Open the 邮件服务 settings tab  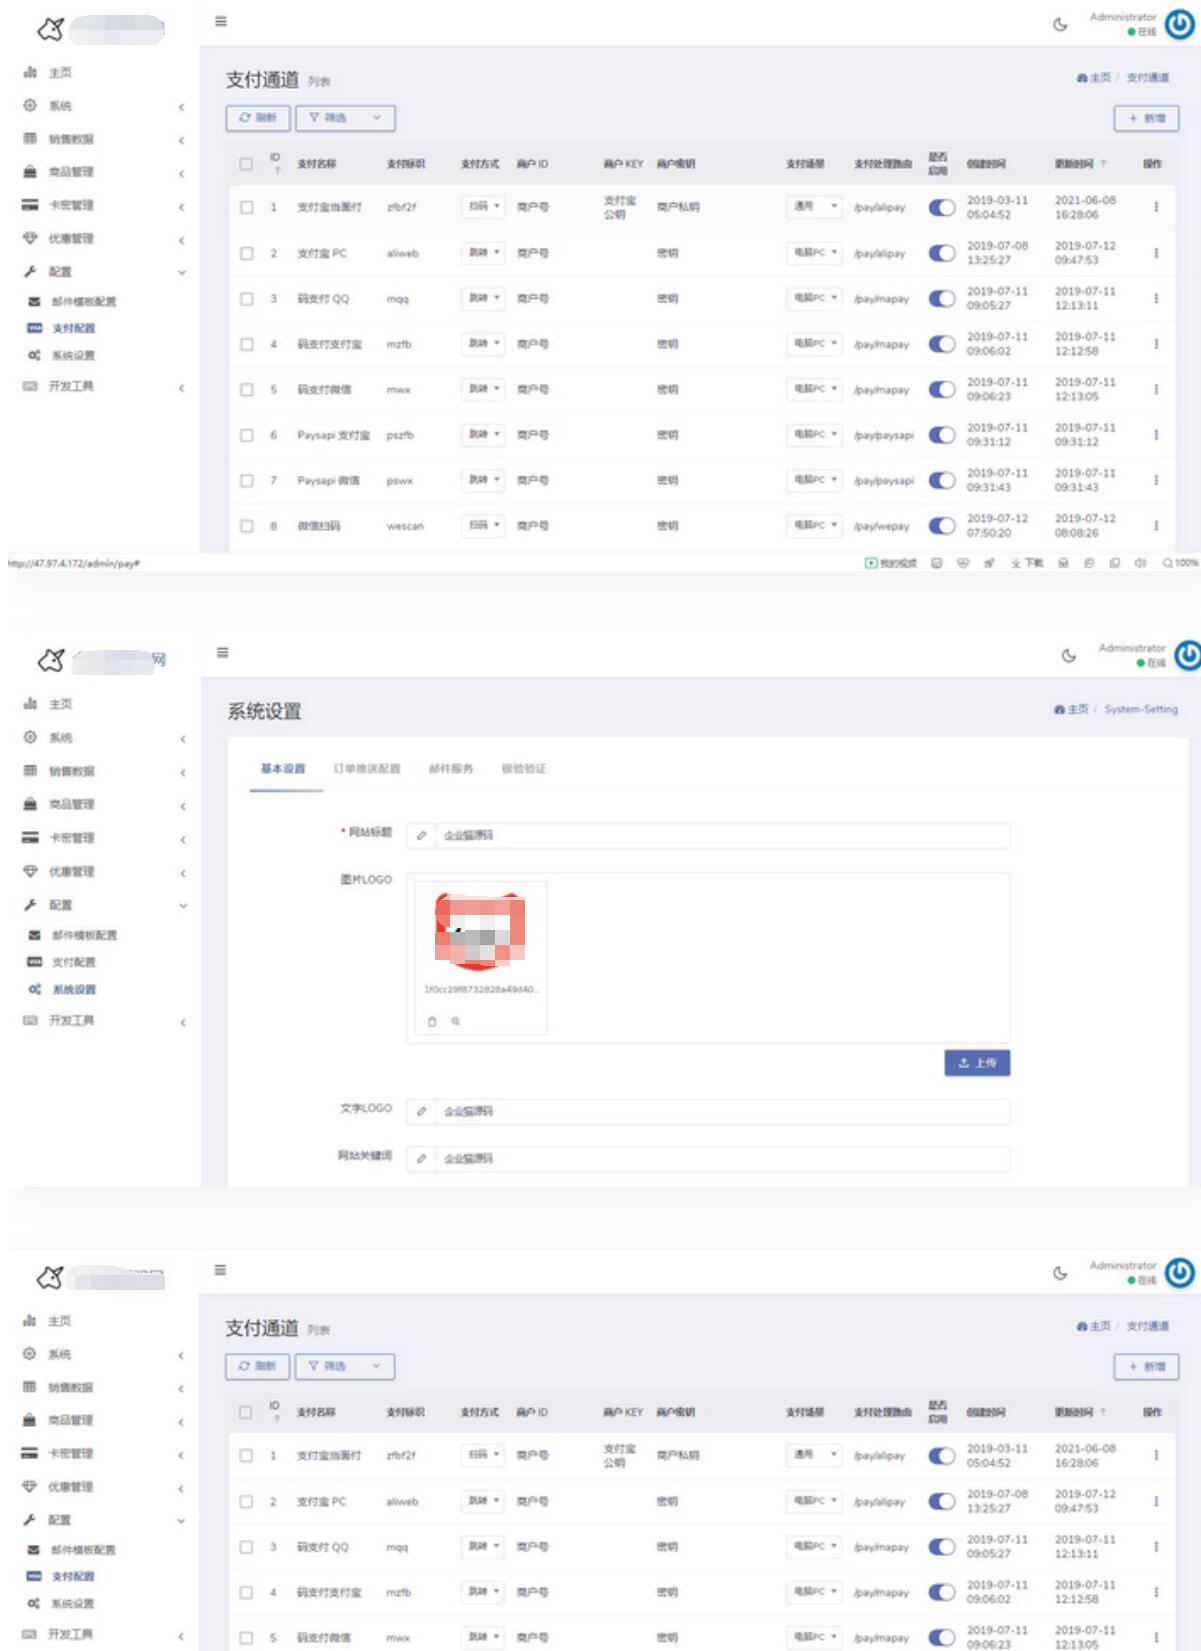[x=451, y=769]
